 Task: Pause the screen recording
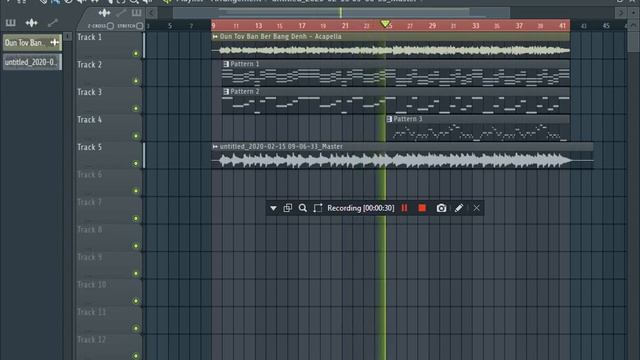point(404,208)
